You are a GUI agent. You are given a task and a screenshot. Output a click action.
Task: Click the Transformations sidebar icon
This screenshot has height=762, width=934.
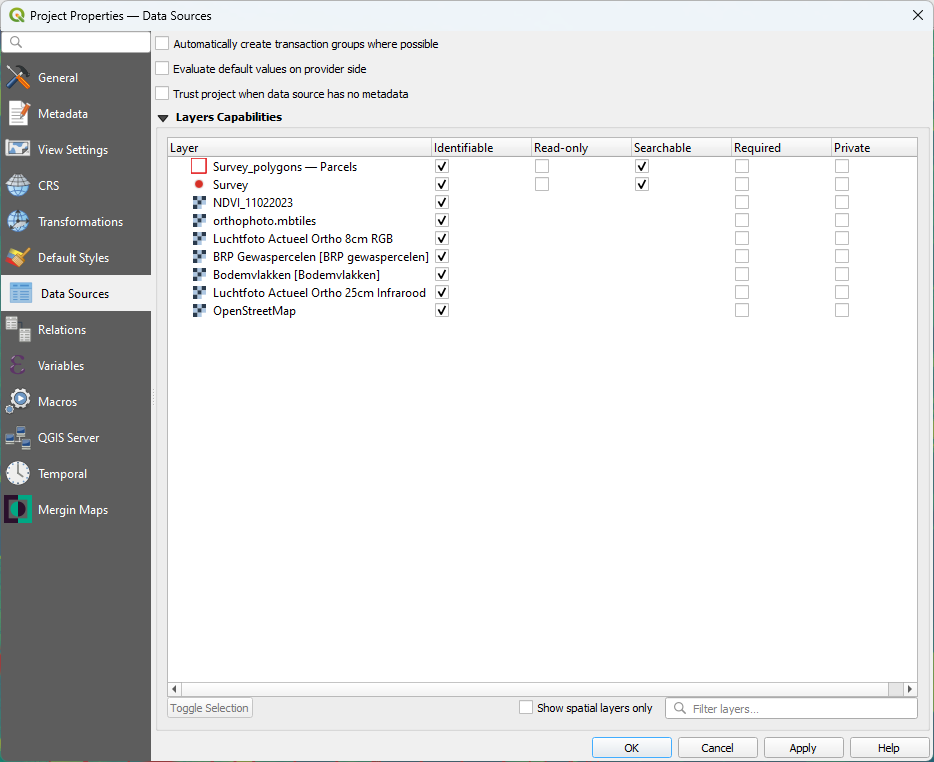tap(17, 221)
